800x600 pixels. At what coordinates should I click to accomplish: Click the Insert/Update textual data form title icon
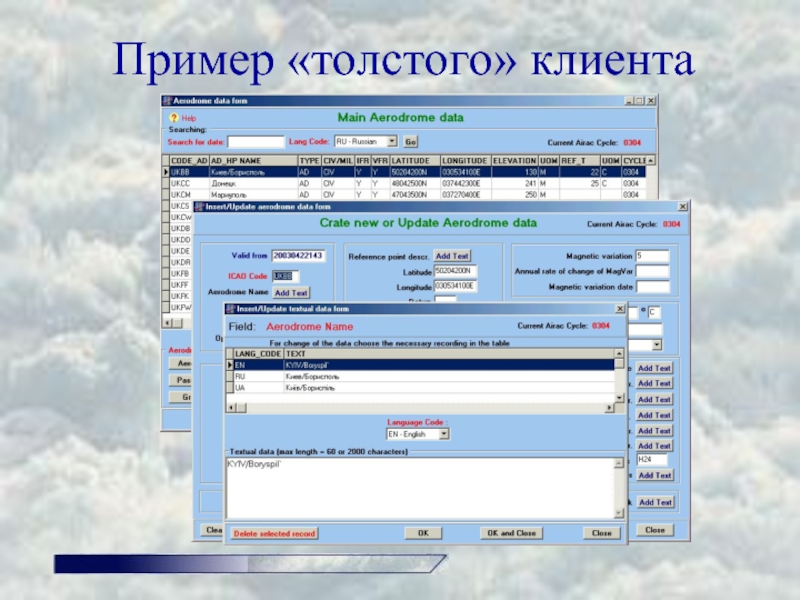coord(231,309)
